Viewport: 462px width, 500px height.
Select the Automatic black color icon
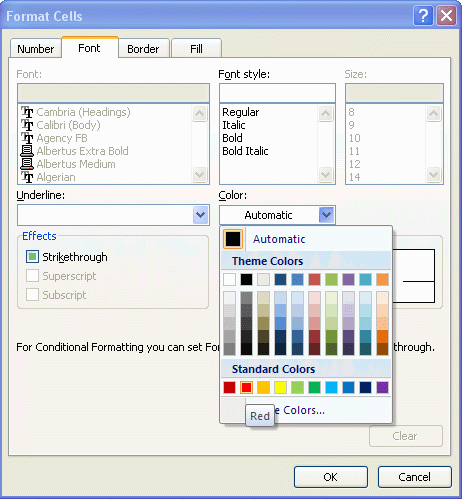pyautogui.click(x=233, y=239)
